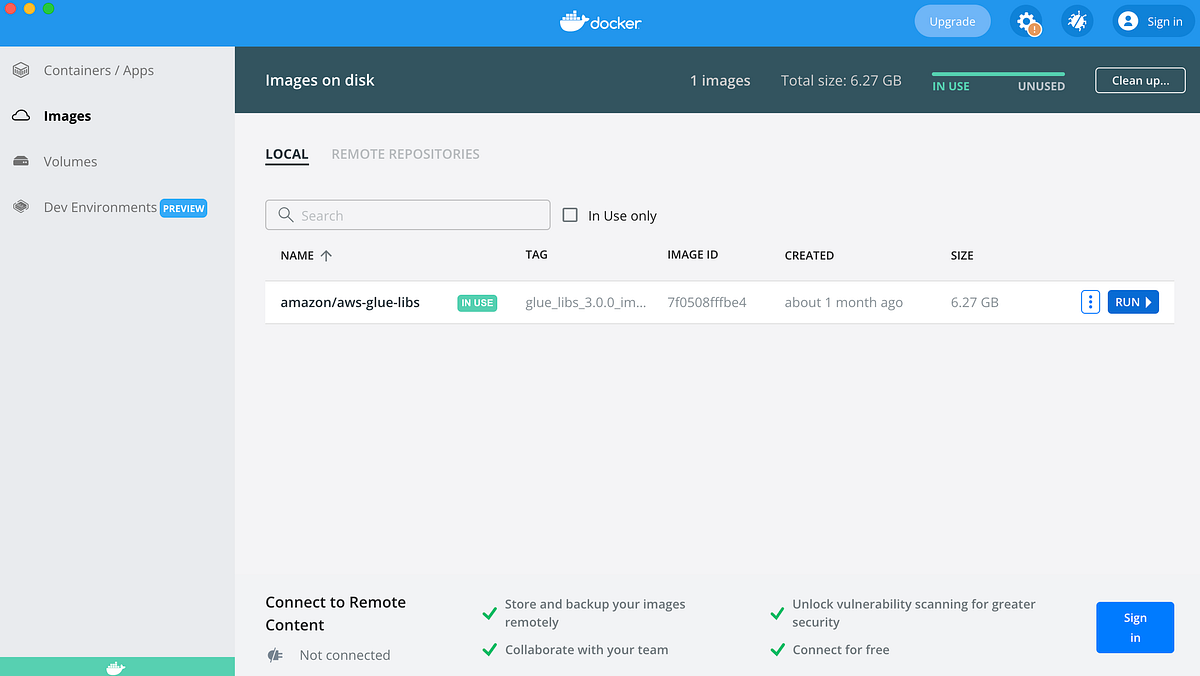The height and width of the screenshot is (676, 1200).
Task: Click the Clean up button
Action: pyautogui.click(x=1140, y=80)
